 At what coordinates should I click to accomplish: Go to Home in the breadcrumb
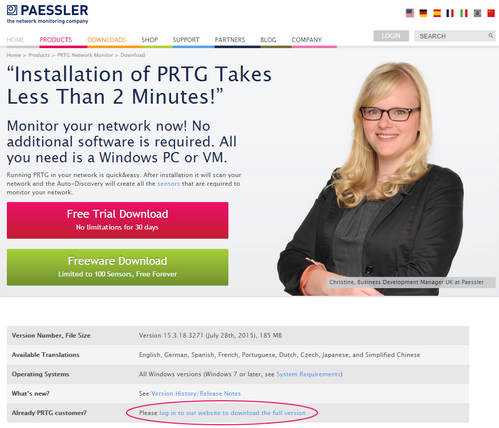[x=14, y=55]
